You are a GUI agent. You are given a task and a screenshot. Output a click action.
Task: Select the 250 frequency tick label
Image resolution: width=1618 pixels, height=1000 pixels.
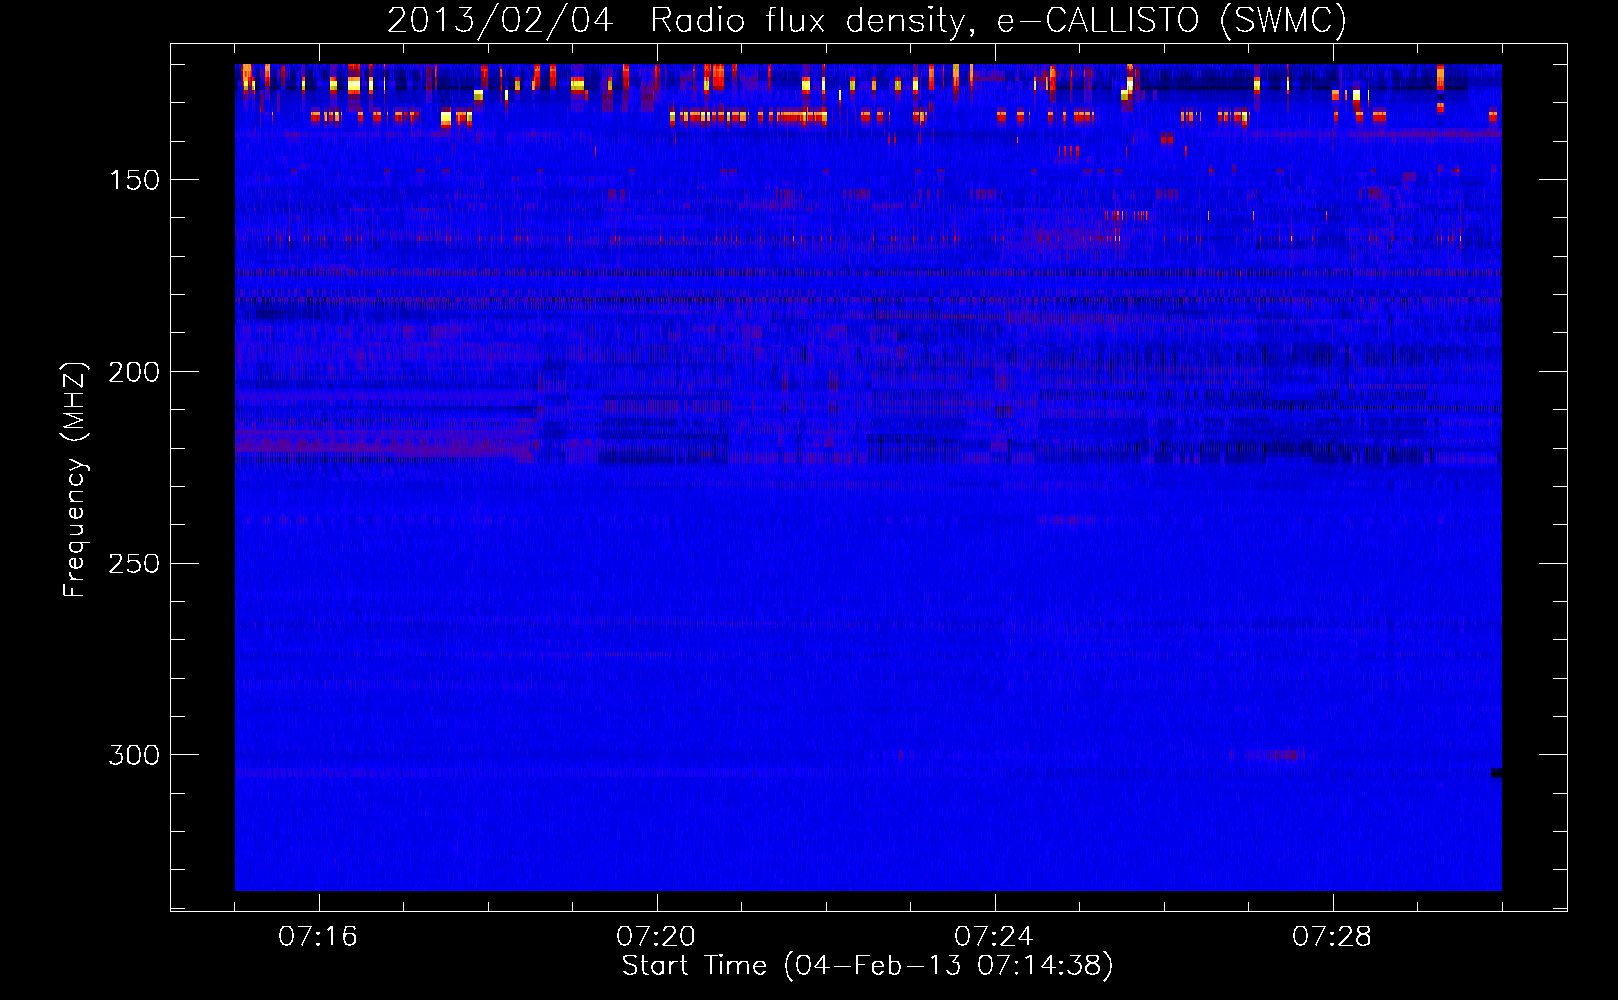[134, 564]
